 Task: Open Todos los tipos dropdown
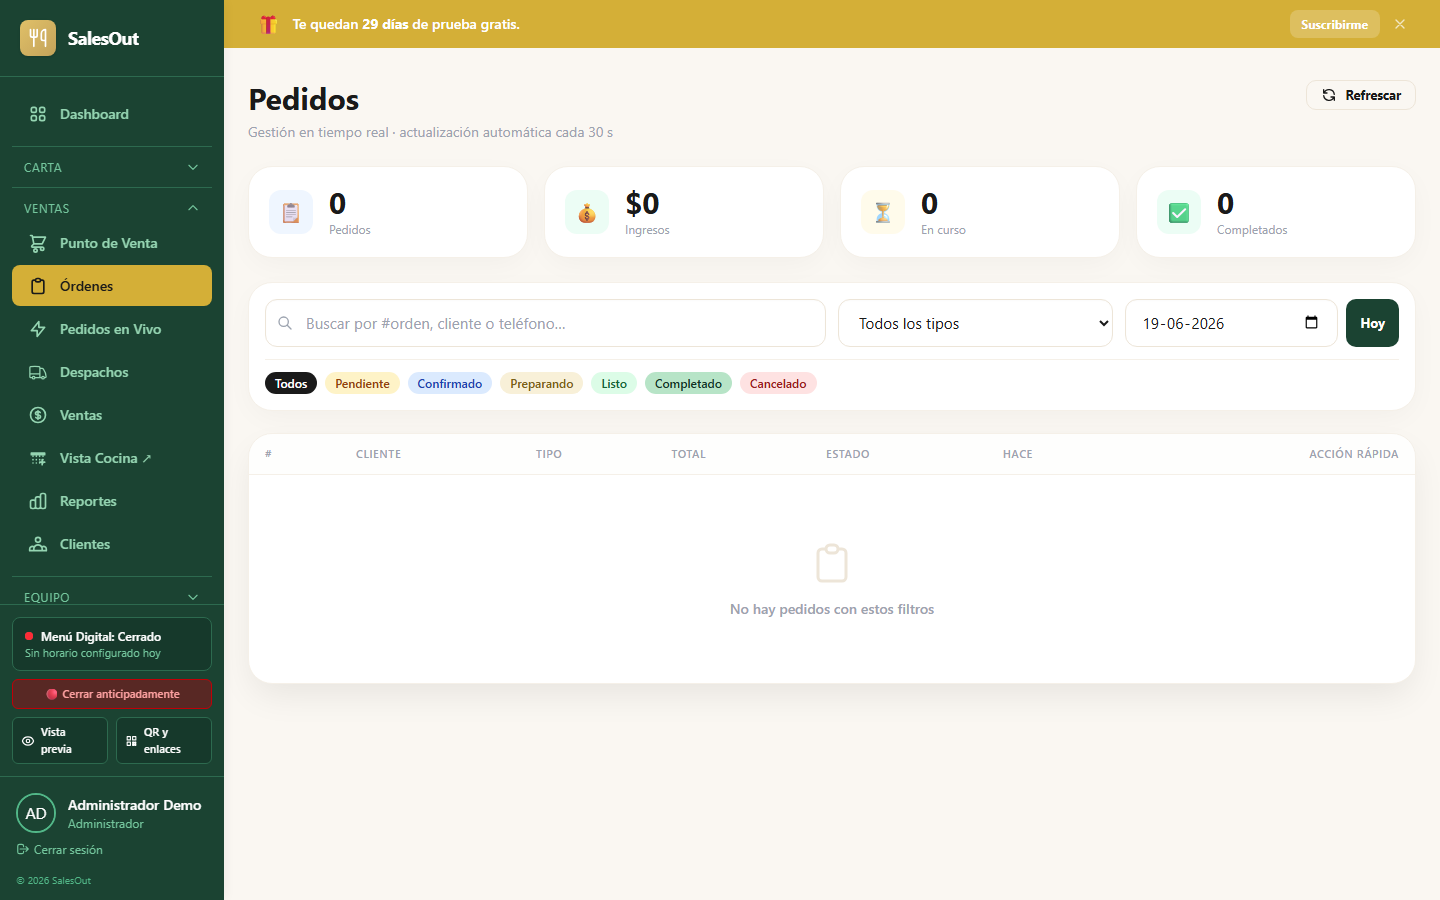[975, 323]
